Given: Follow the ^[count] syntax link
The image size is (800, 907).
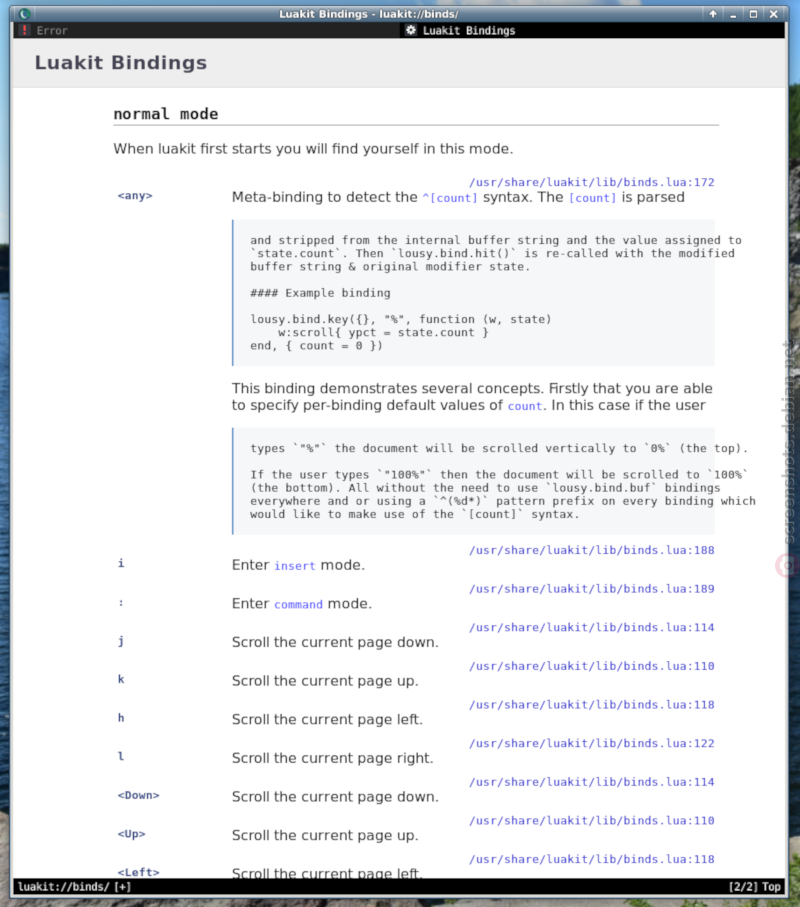Looking at the screenshot, I should [450, 198].
